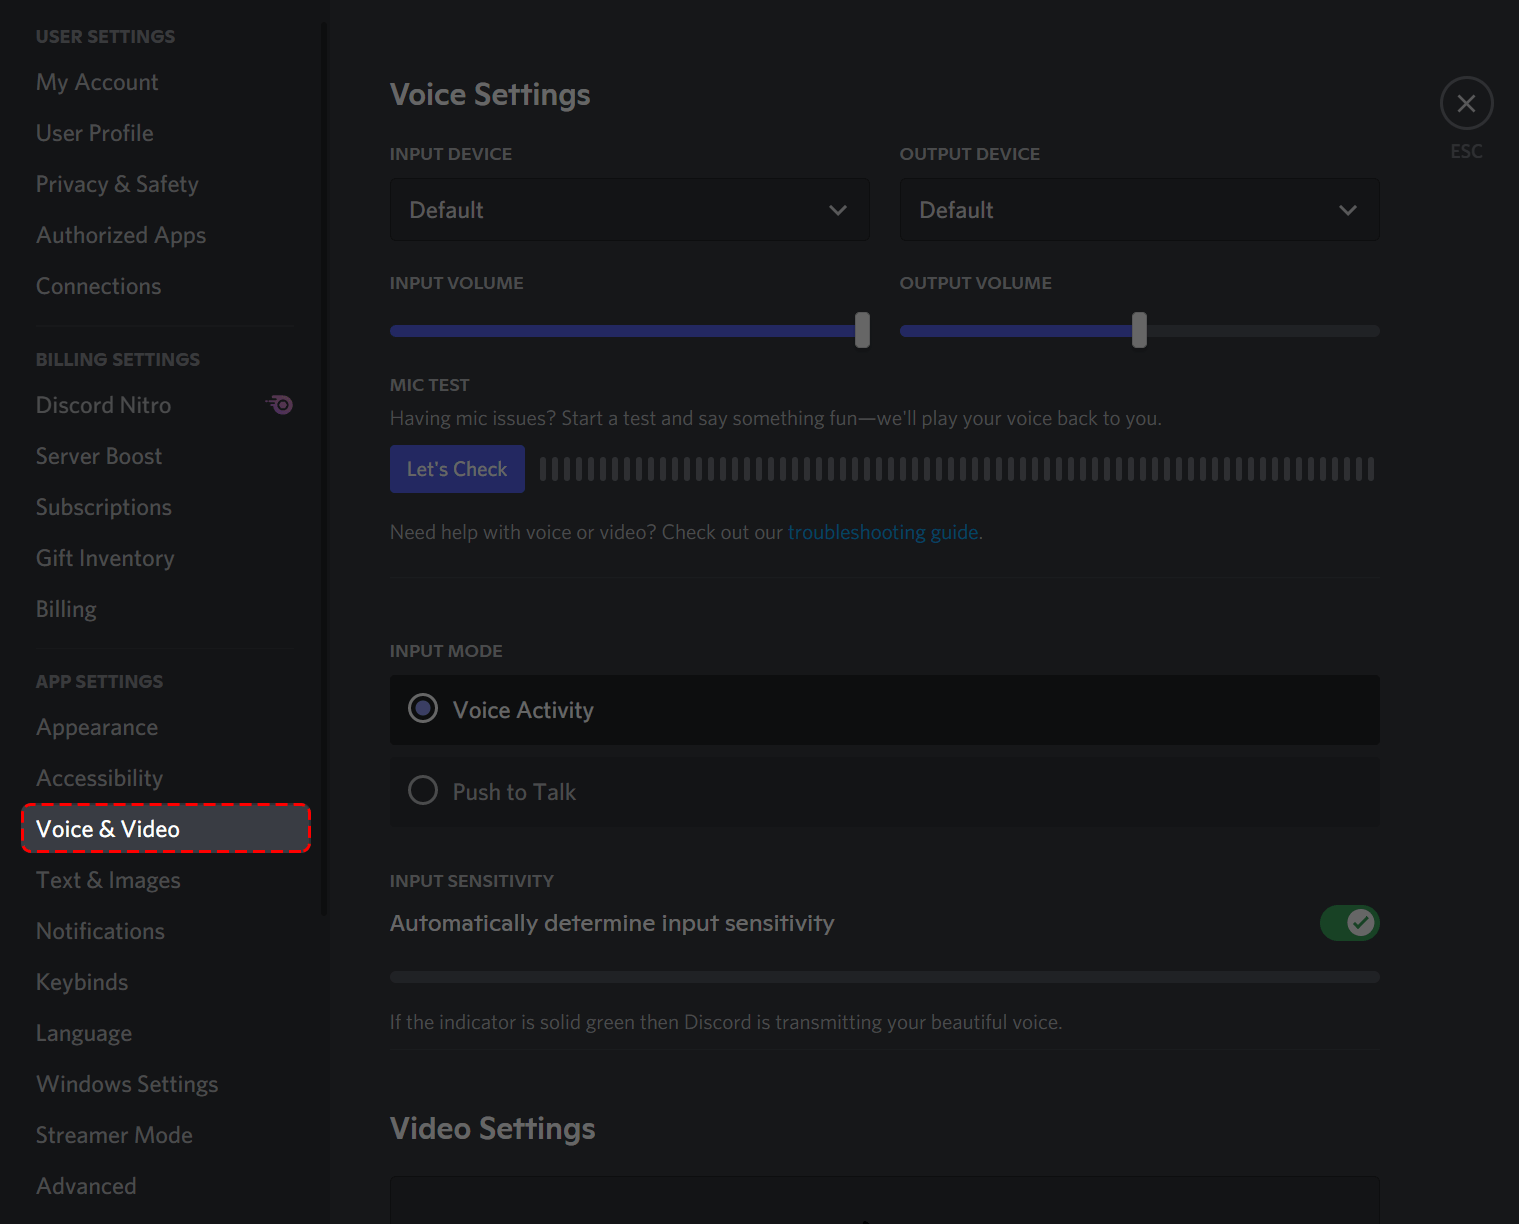
Task: Expand the Default output device selector
Action: click(1139, 210)
